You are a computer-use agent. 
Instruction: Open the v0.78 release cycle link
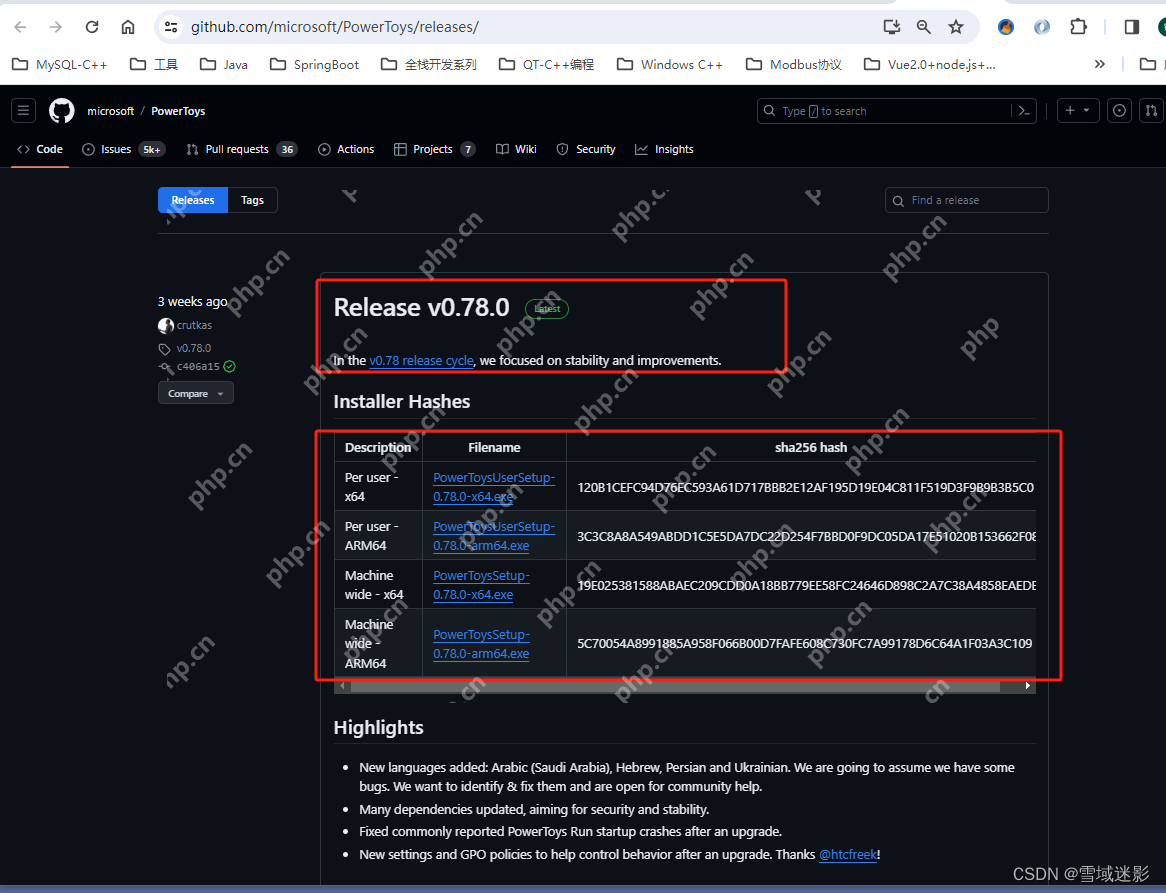pyautogui.click(x=421, y=361)
